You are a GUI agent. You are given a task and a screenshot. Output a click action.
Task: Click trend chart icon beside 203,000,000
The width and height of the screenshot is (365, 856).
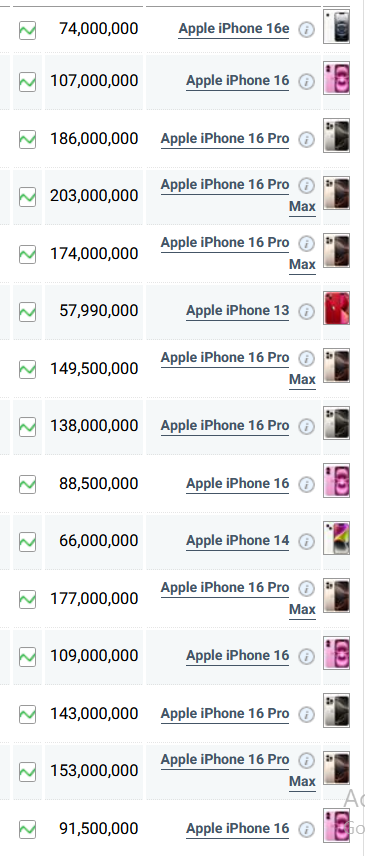27,197
